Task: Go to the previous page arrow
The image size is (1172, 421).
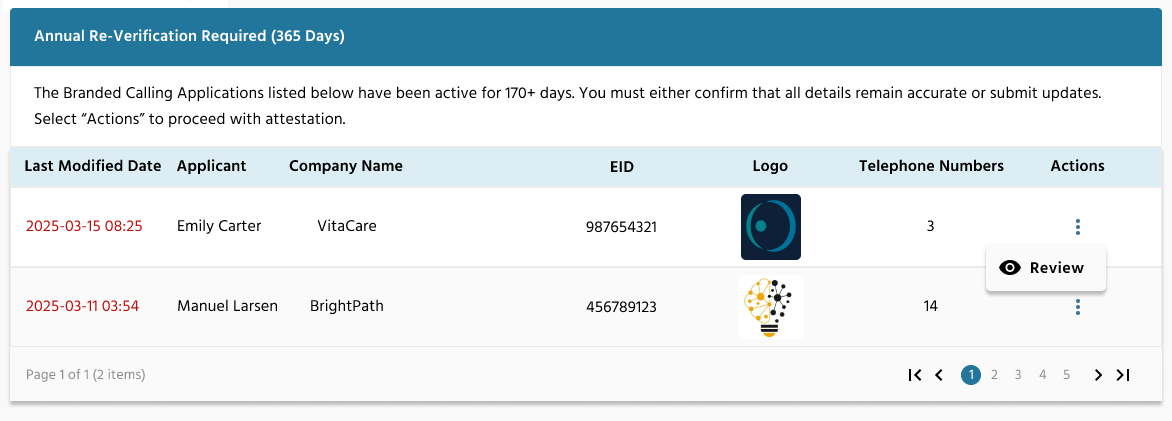Action: [x=940, y=375]
